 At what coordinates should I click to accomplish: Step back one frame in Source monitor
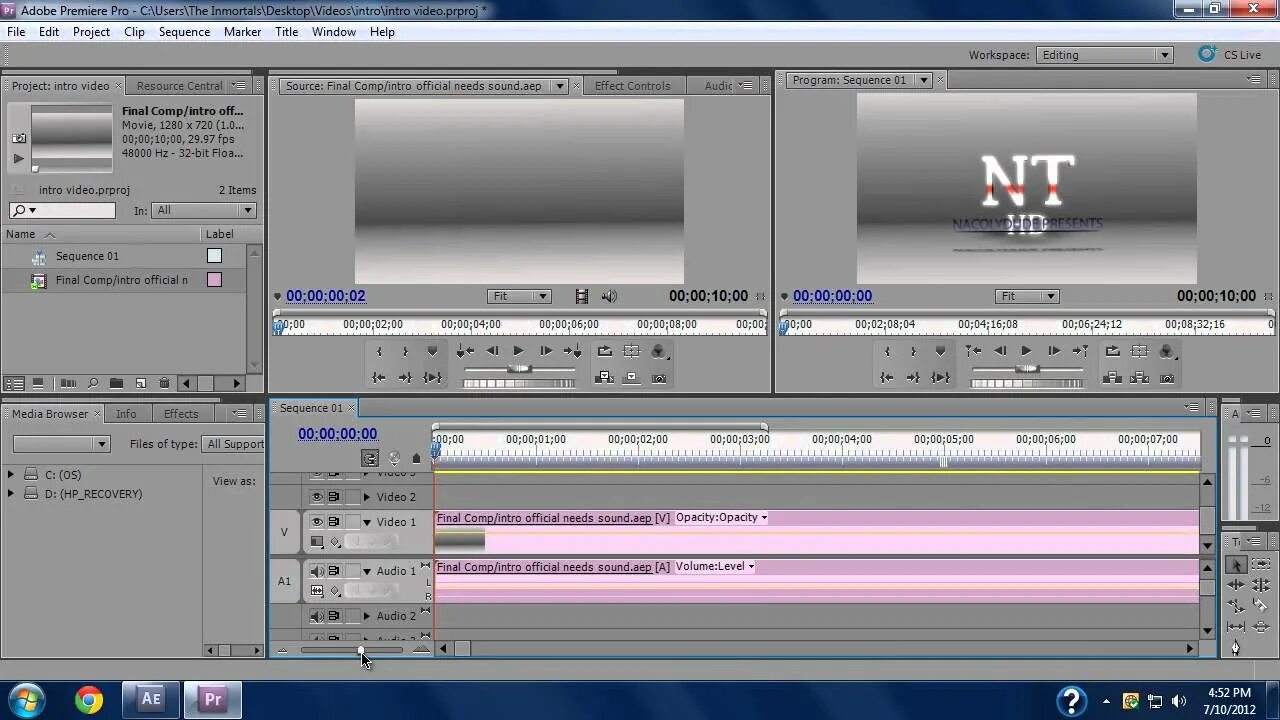pos(492,351)
